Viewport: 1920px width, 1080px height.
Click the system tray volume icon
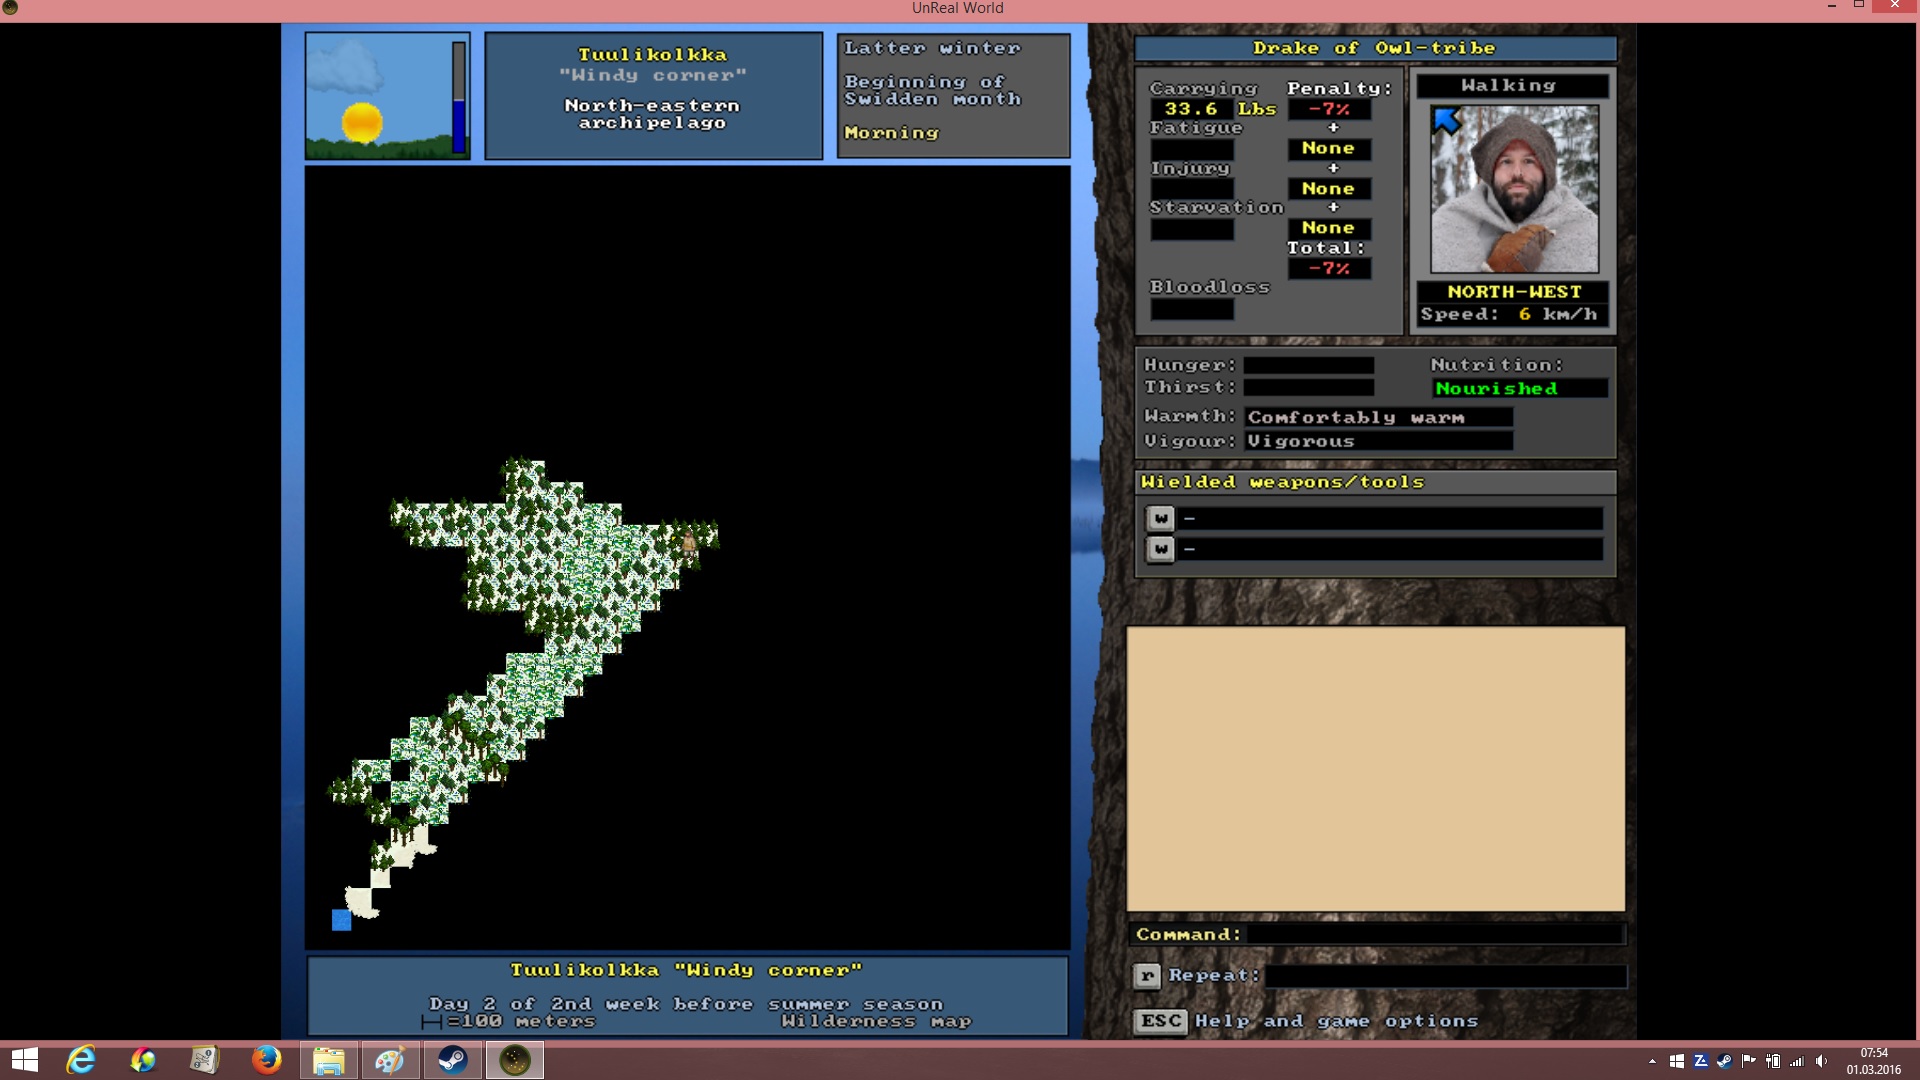pyautogui.click(x=1821, y=1061)
